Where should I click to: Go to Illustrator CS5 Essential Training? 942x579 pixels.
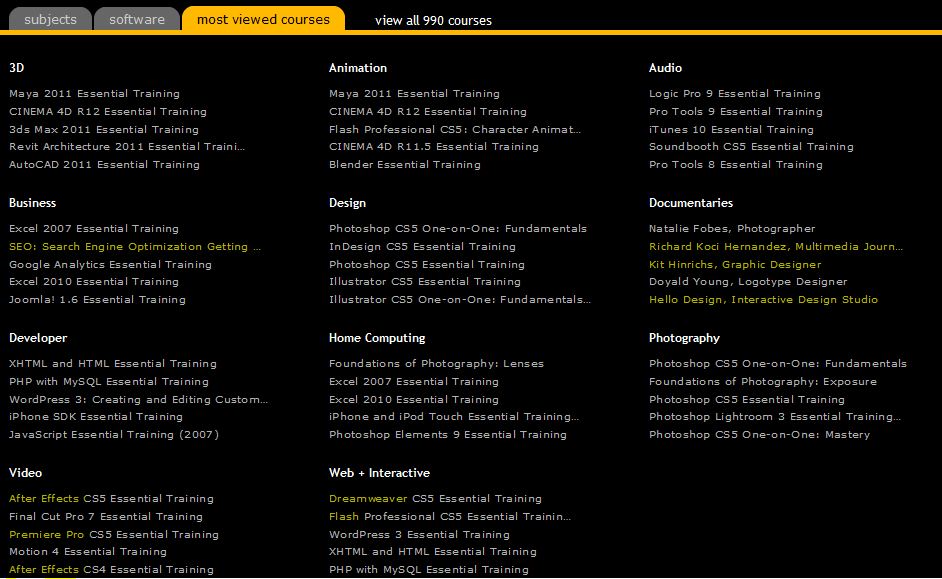pyautogui.click(x=425, y=282)
